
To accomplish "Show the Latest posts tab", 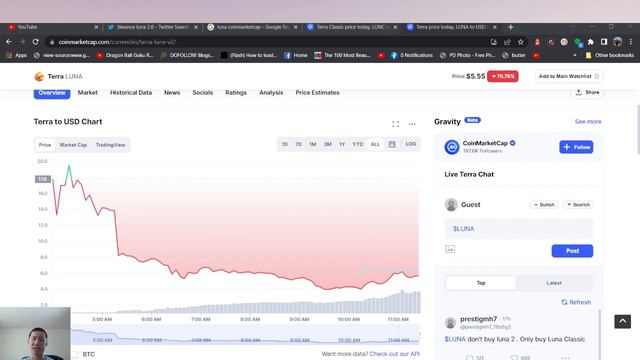I will [554, 283].
